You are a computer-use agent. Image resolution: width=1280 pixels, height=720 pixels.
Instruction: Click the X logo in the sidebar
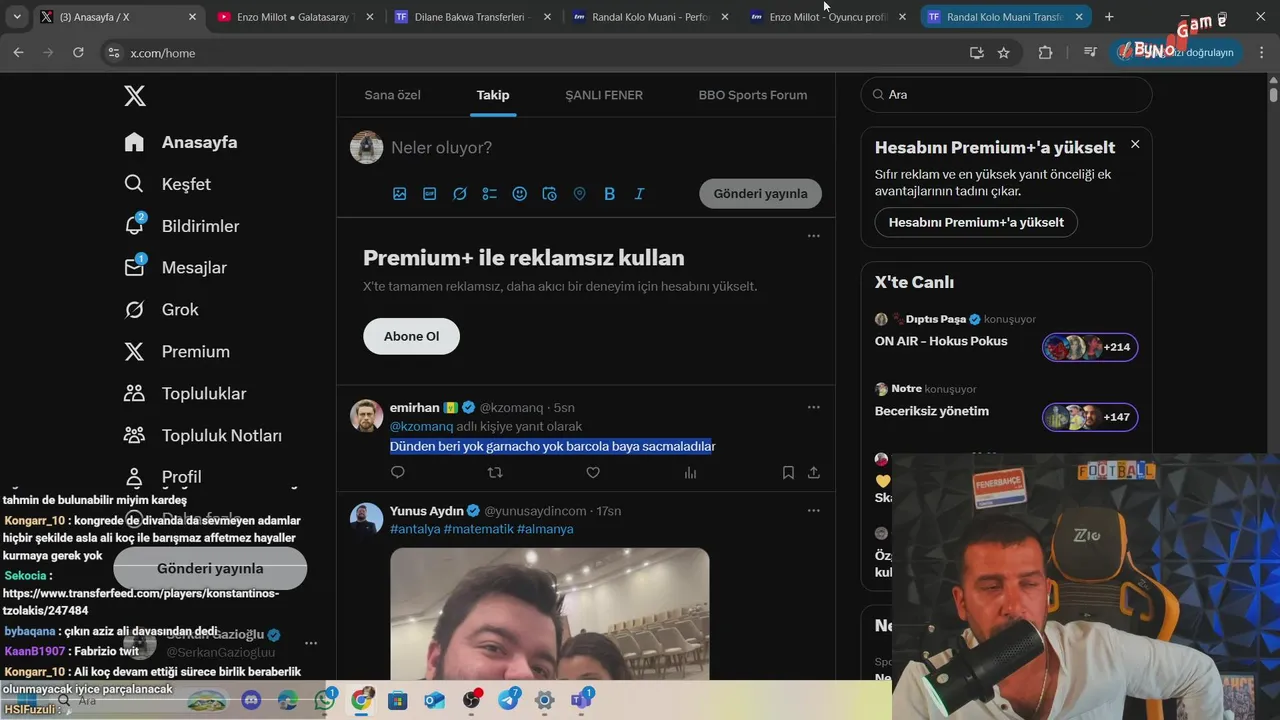point(135,96)
